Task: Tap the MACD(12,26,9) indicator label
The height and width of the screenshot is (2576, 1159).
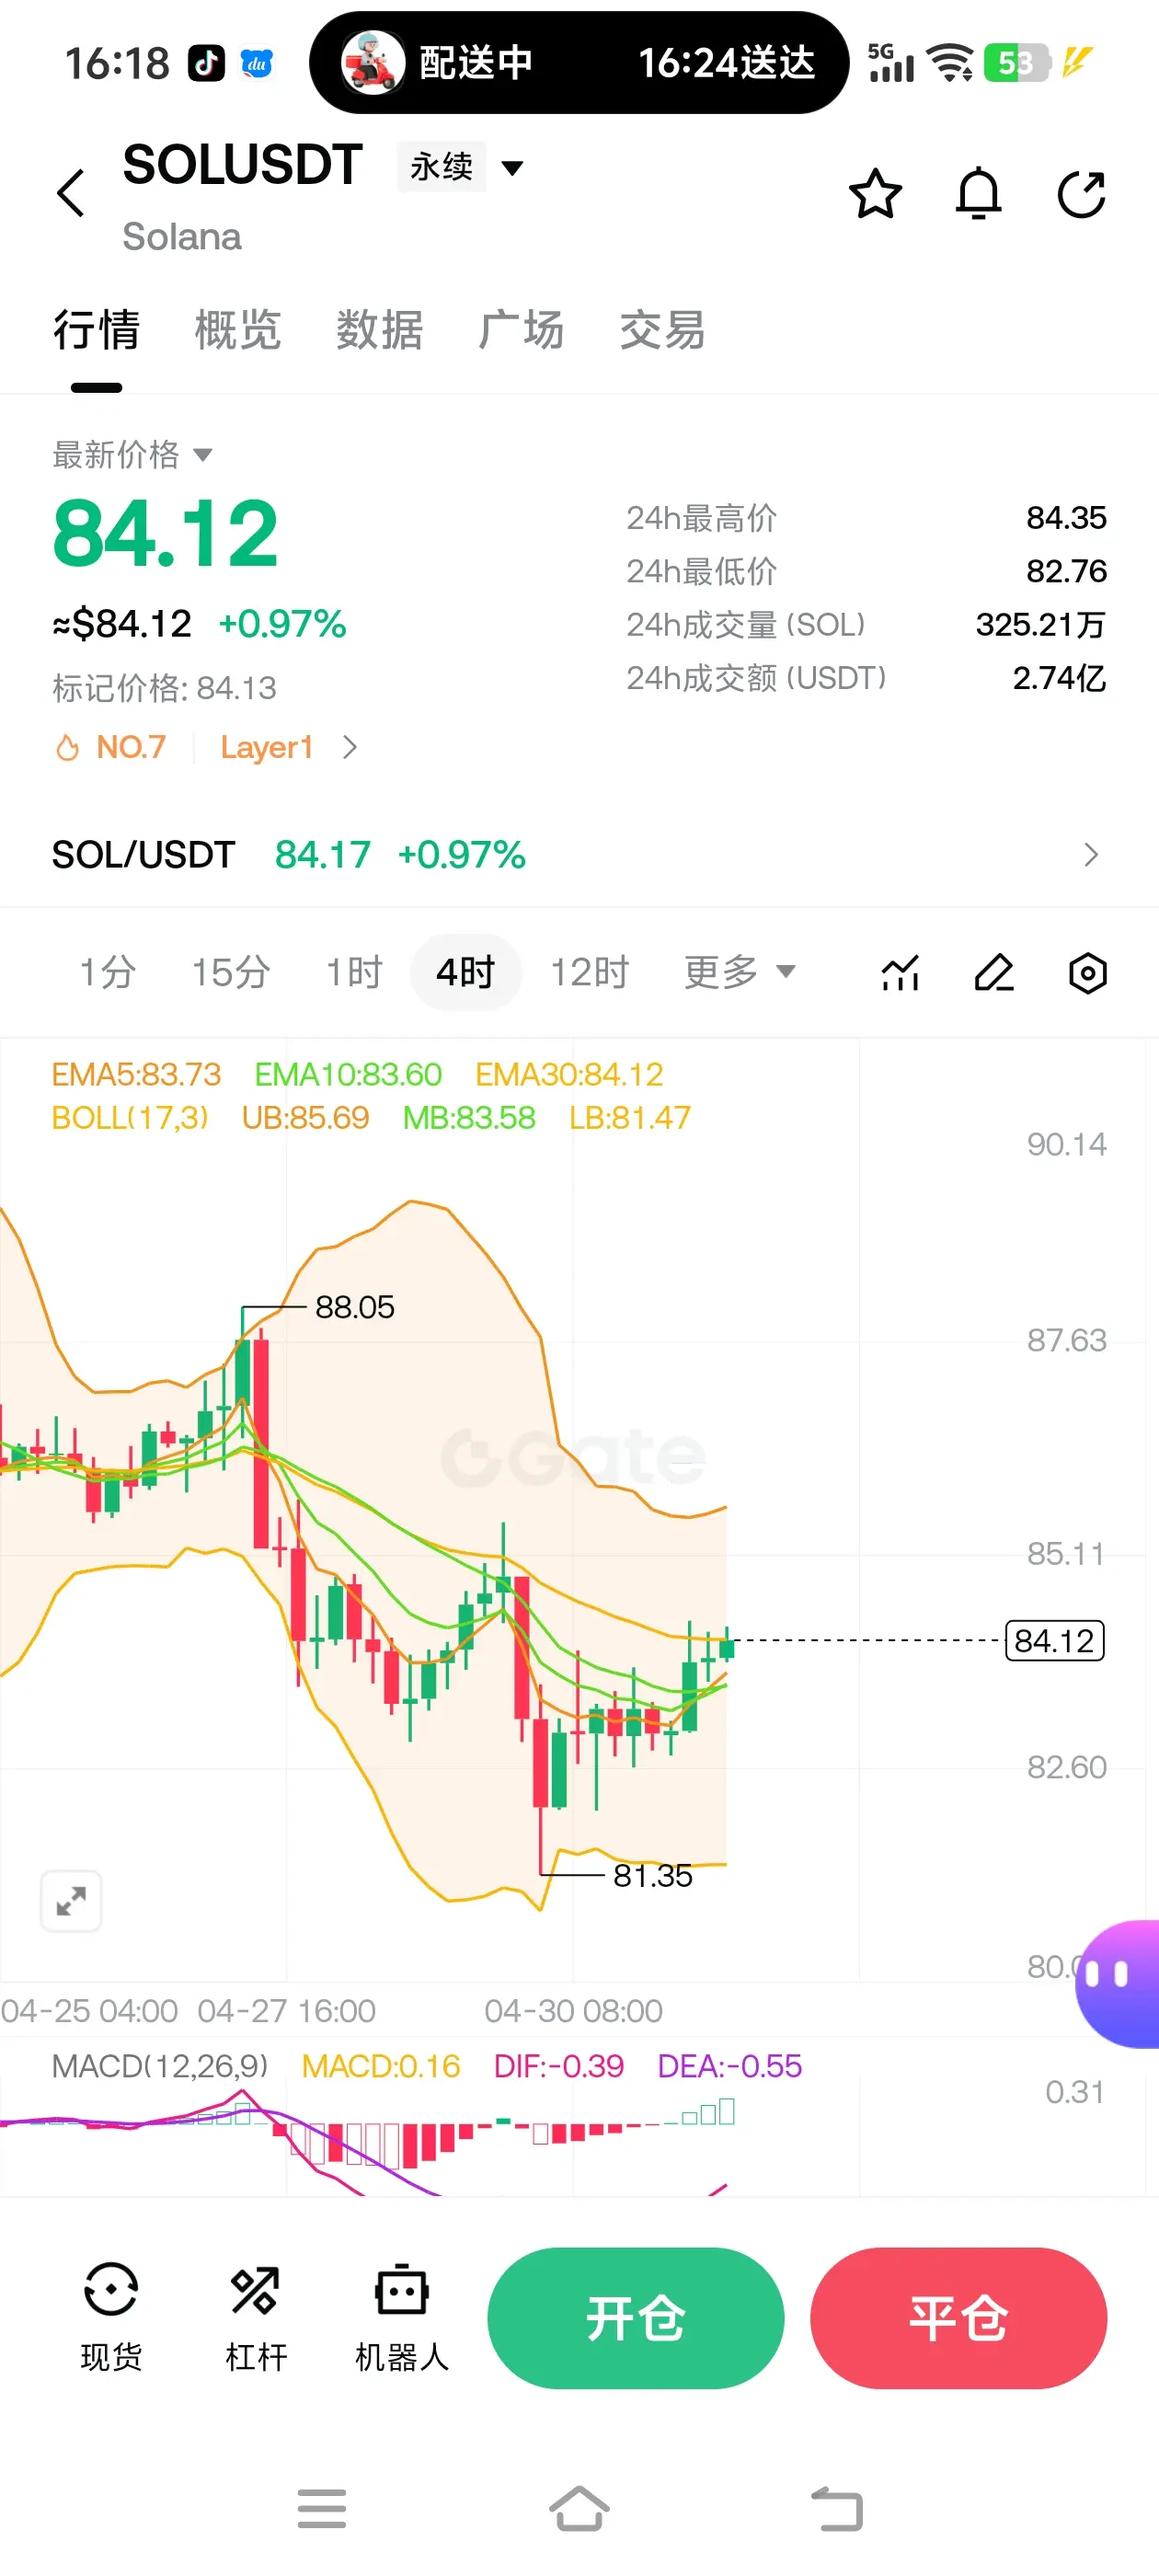Action: point(160,2066)
